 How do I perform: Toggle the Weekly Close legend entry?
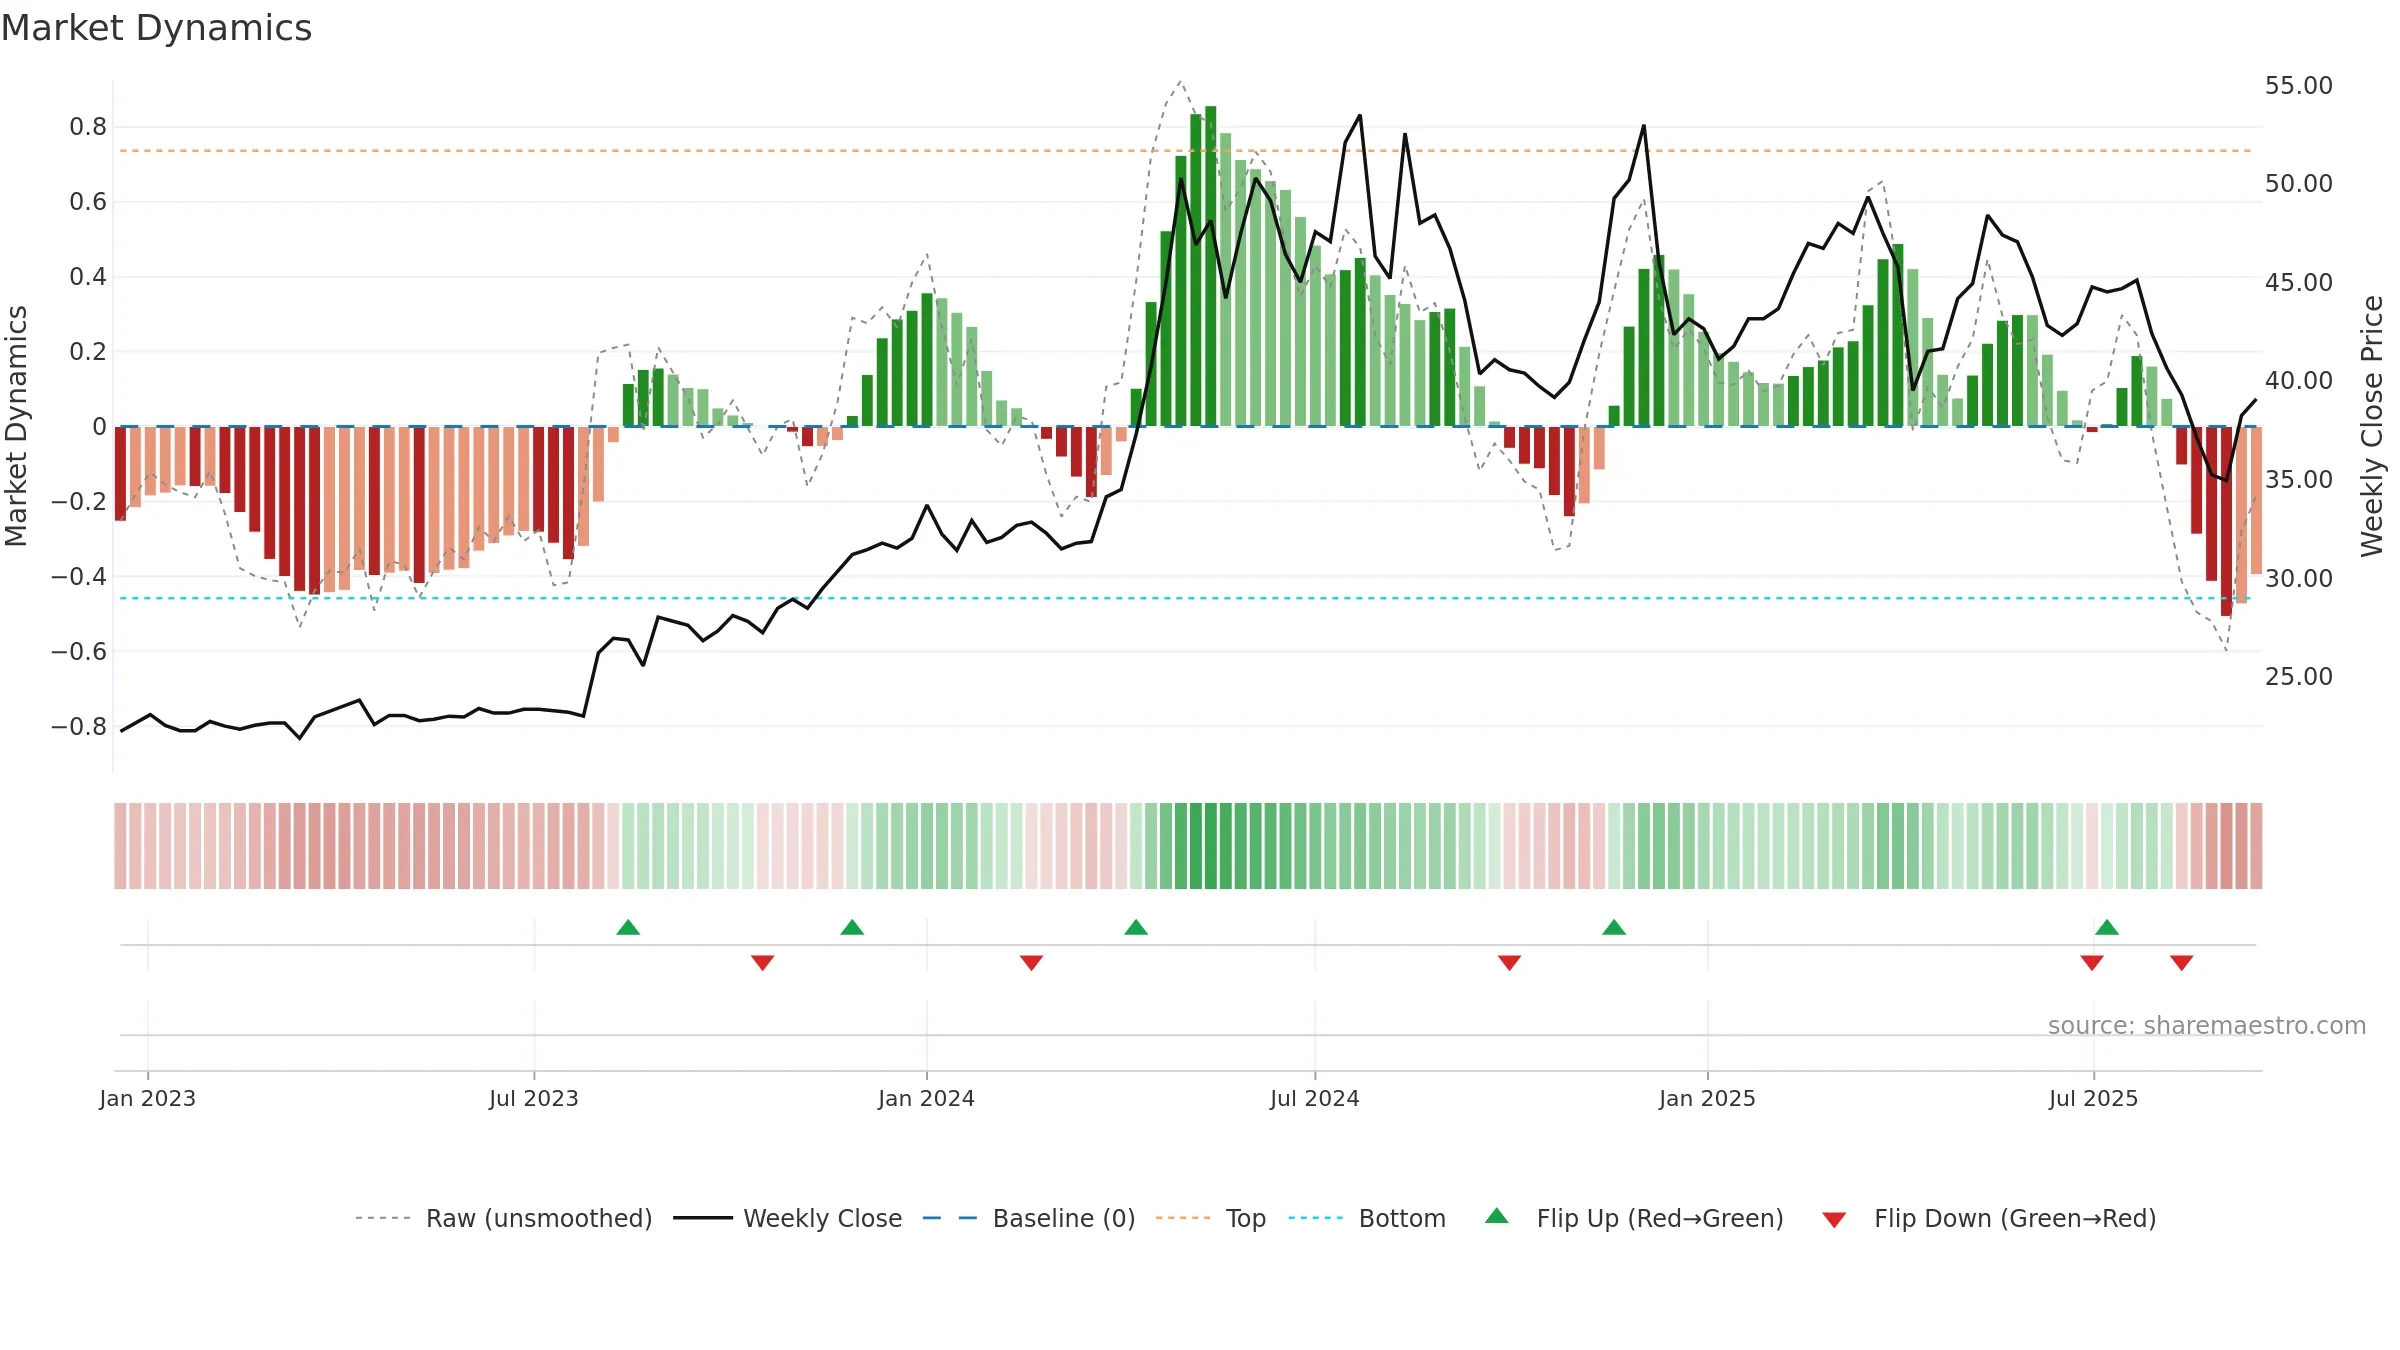click(788, 1218)
